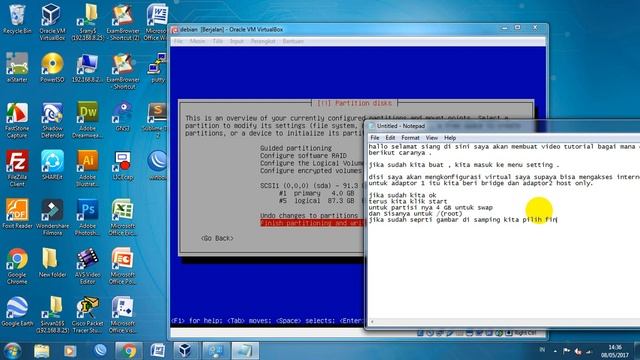640x360 pixels.
Task: Open Notepad's View menu
Action: (431, 138)
